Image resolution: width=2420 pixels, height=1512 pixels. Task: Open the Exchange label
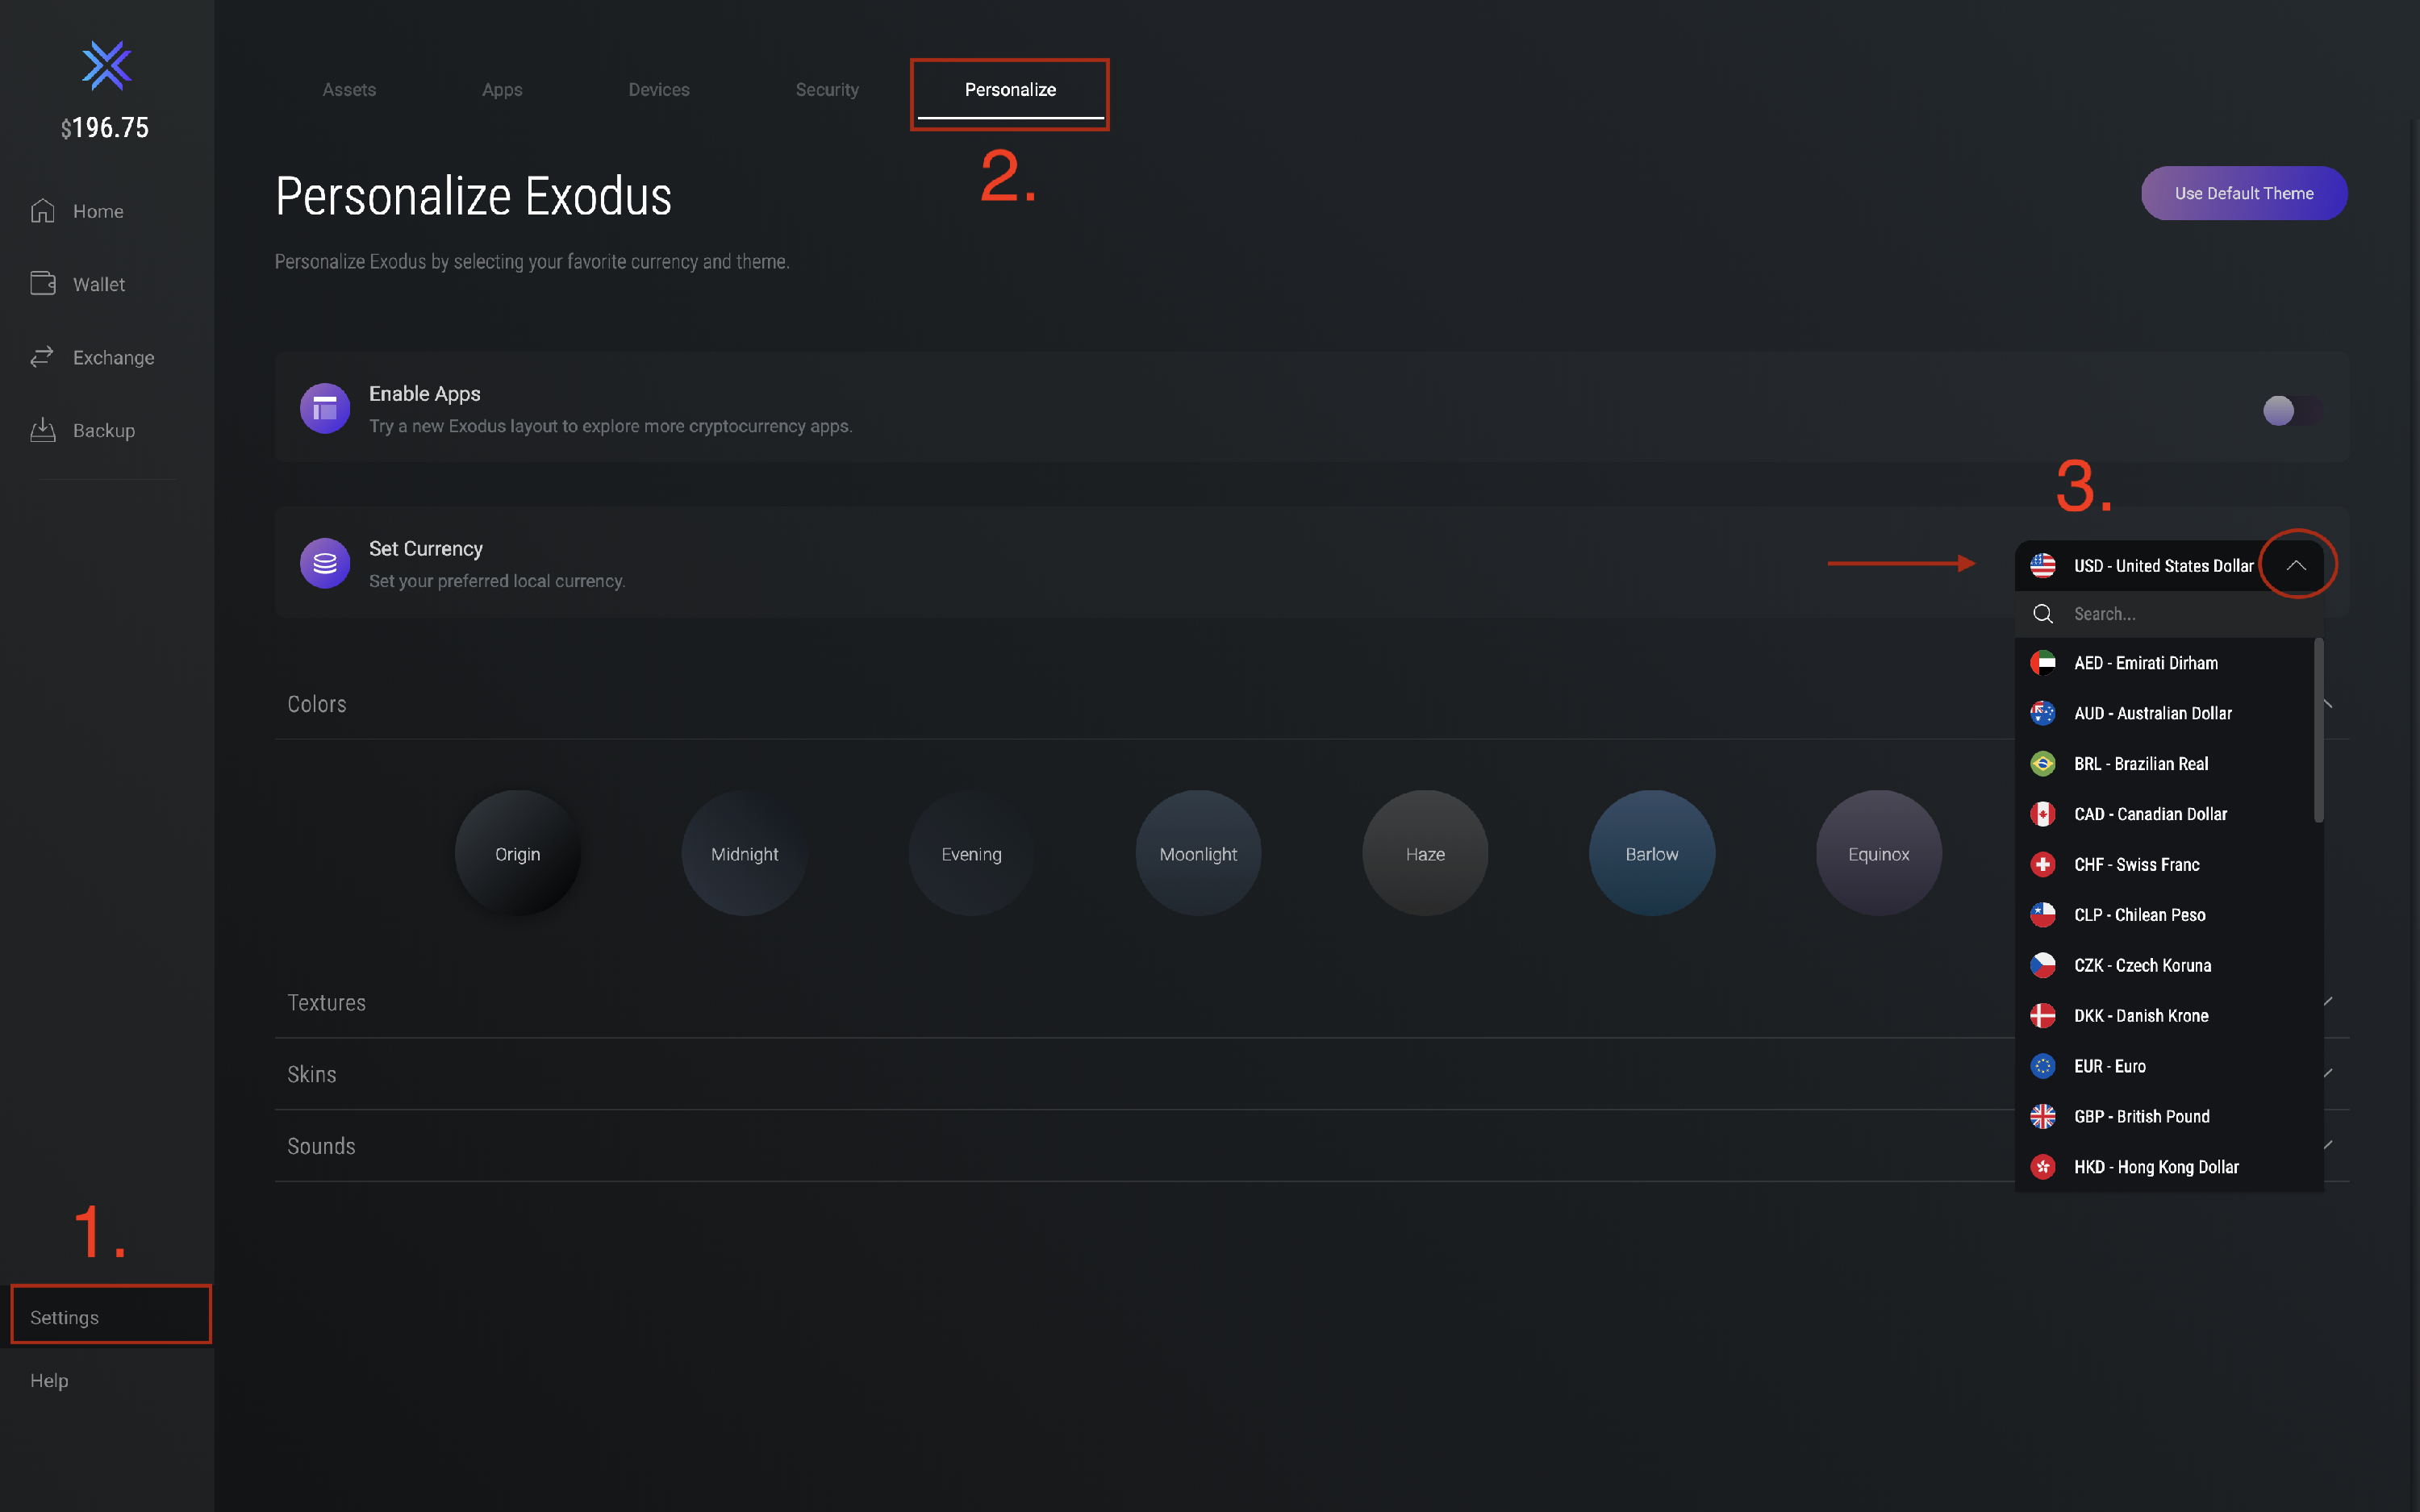[x=114, y=357]
